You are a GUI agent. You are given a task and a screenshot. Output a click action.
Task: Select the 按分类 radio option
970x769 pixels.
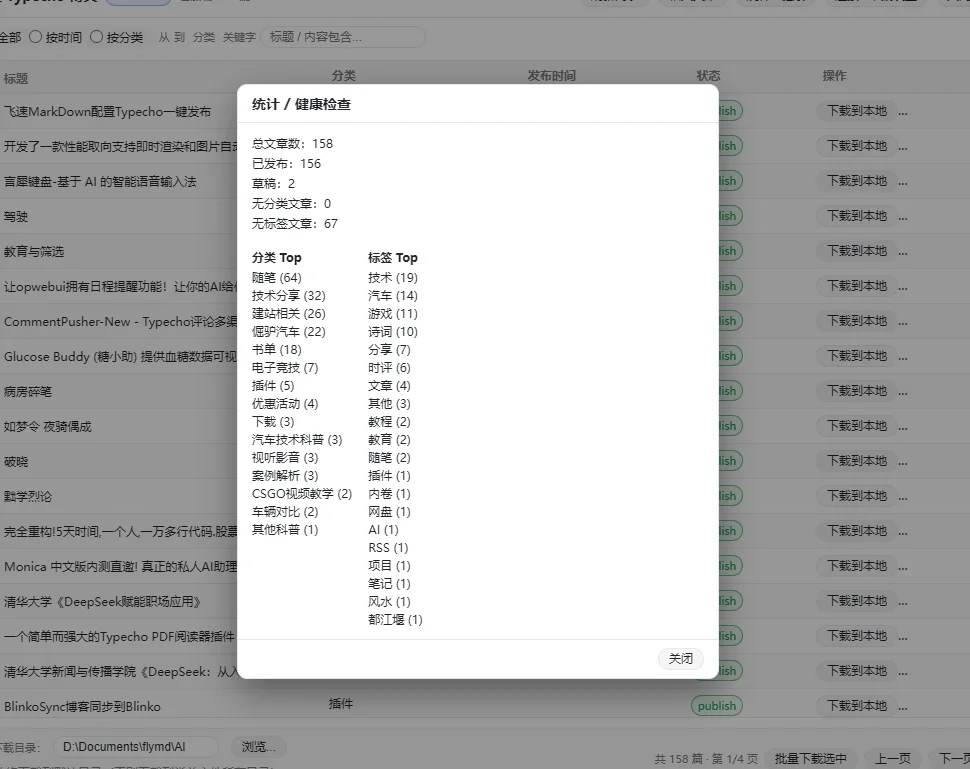(x=97, y=37)
